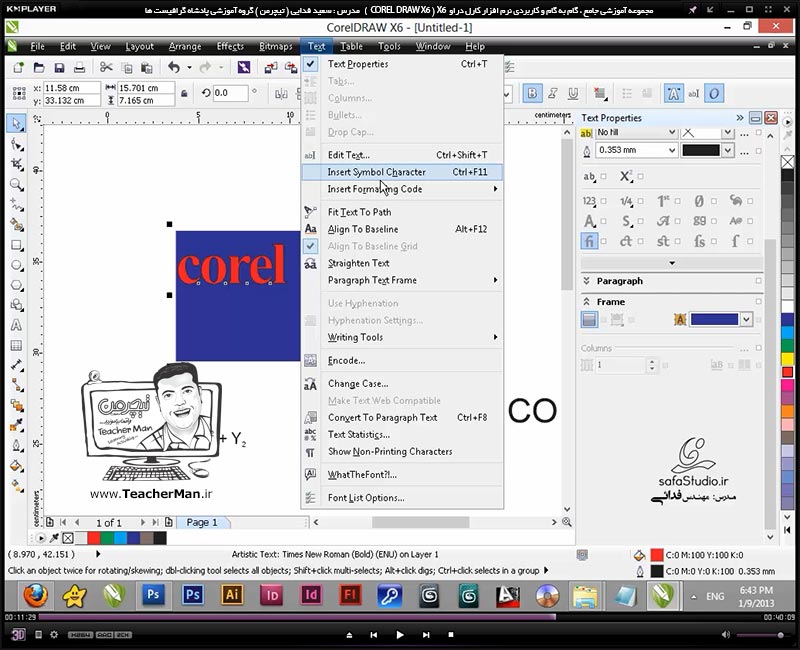
Task: Toggle the slashed zero feature
Action: tap(699, 201)
